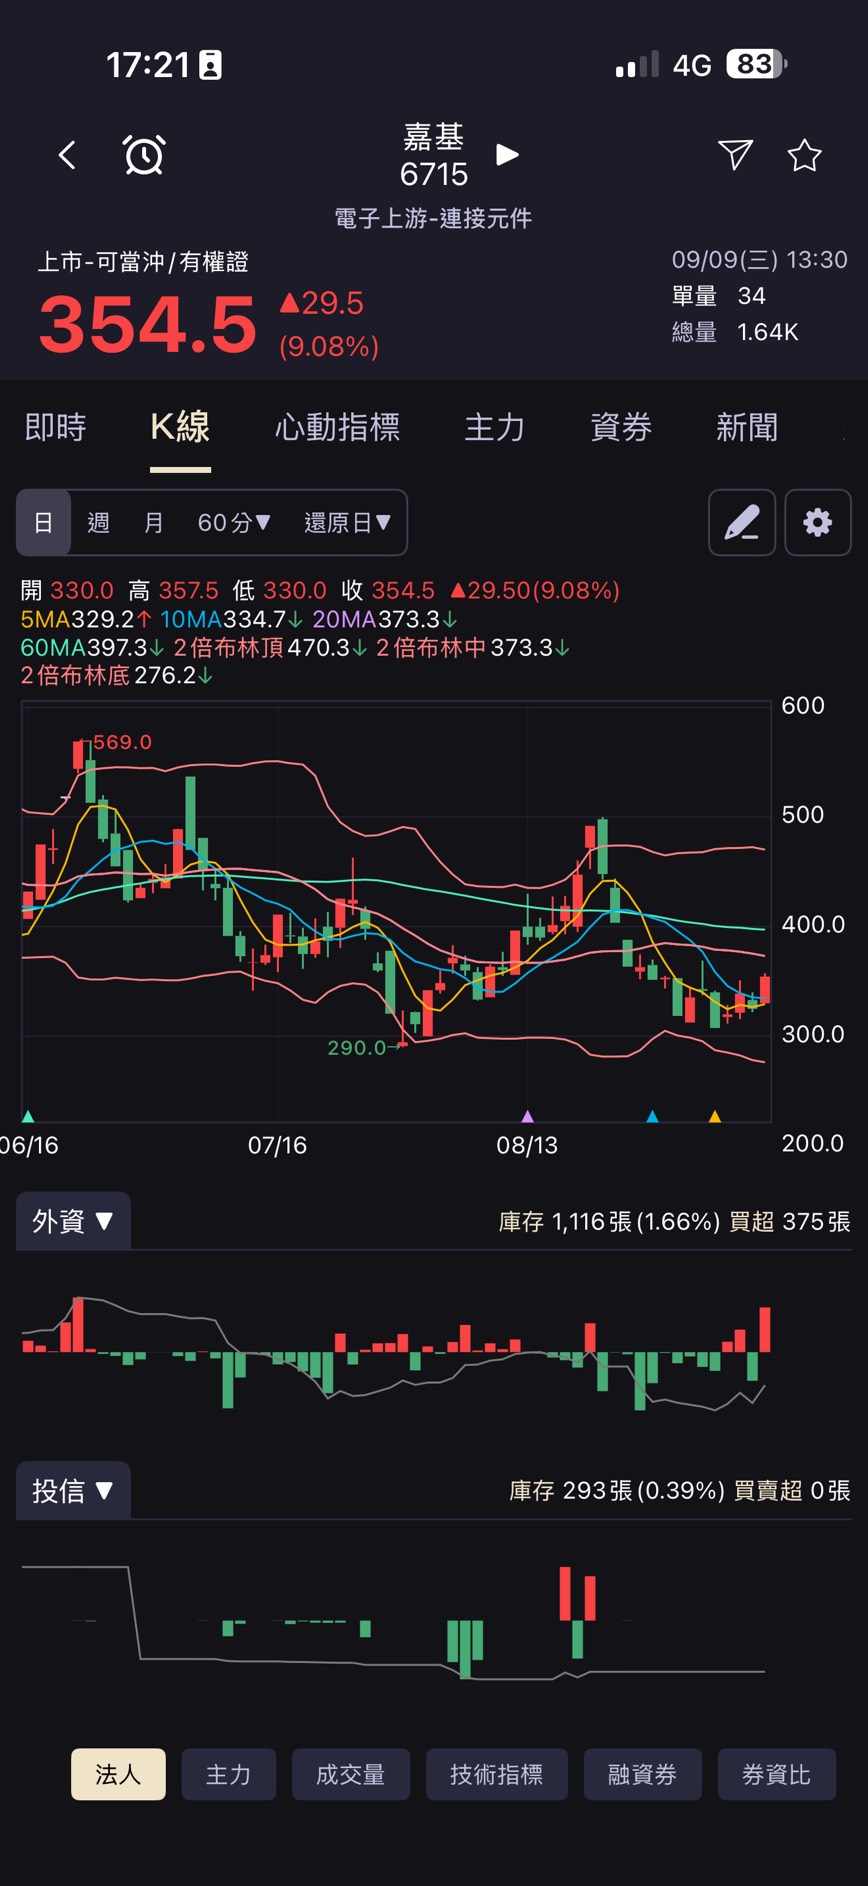The width and height of the screenshot is (868, 1886).
Task: Tap the 2倍布林底 276.2 value
Action: click(116, 675)
